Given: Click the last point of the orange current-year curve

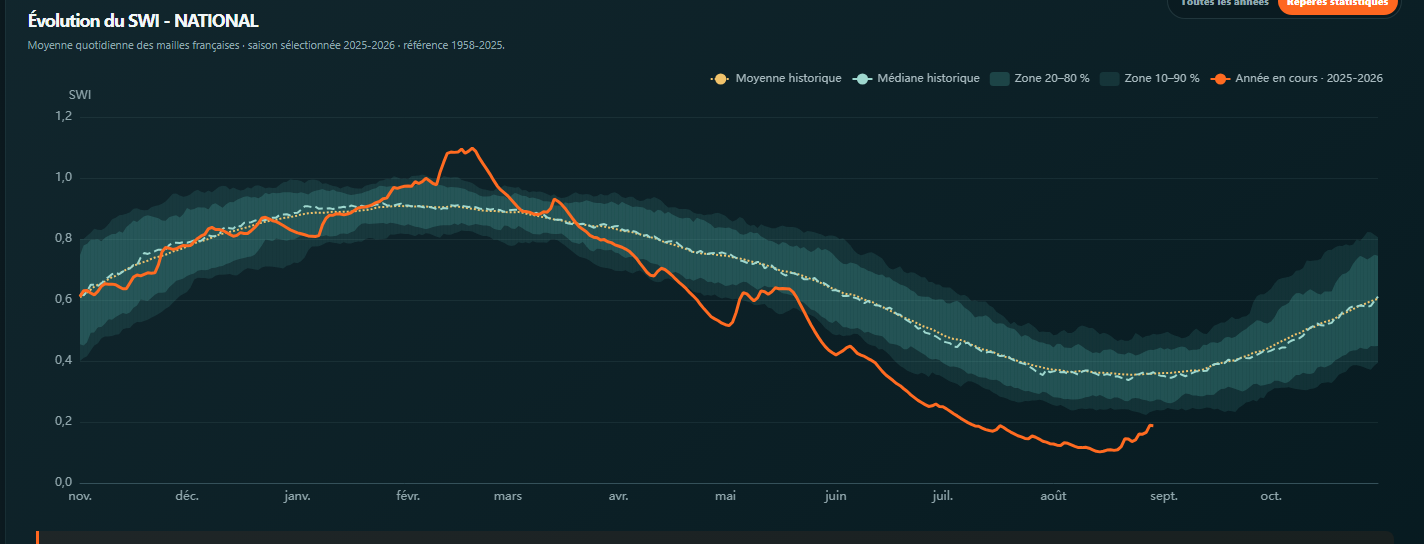Looking at the screenshot, I should point(1151,426).
